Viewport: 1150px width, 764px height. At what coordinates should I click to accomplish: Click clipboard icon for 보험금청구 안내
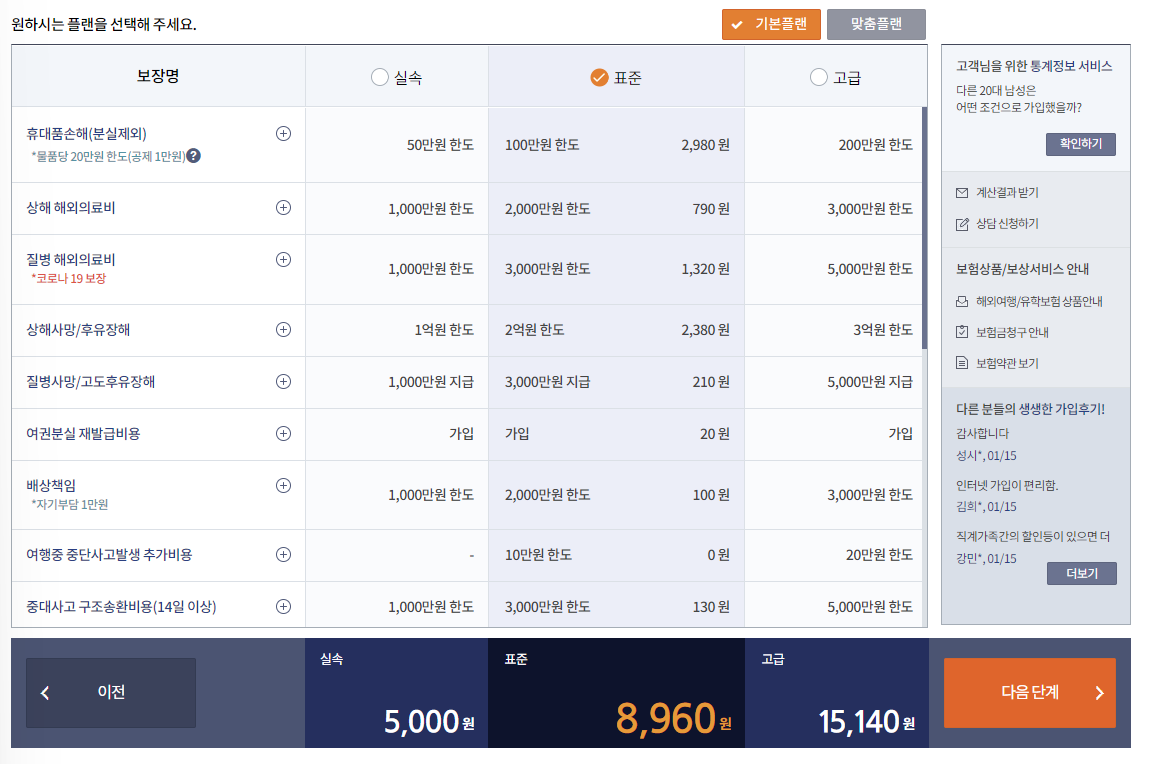click(962, 332)
